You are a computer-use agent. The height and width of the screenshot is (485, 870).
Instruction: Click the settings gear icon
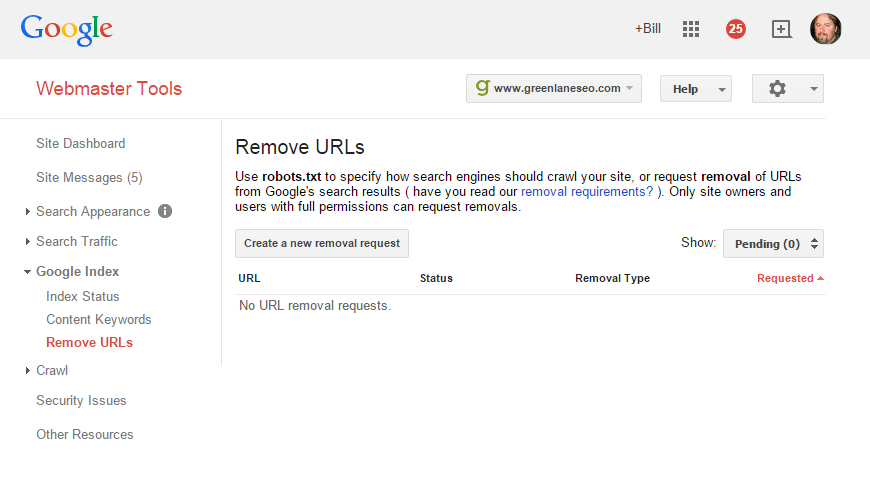click(x=777, y=89)
